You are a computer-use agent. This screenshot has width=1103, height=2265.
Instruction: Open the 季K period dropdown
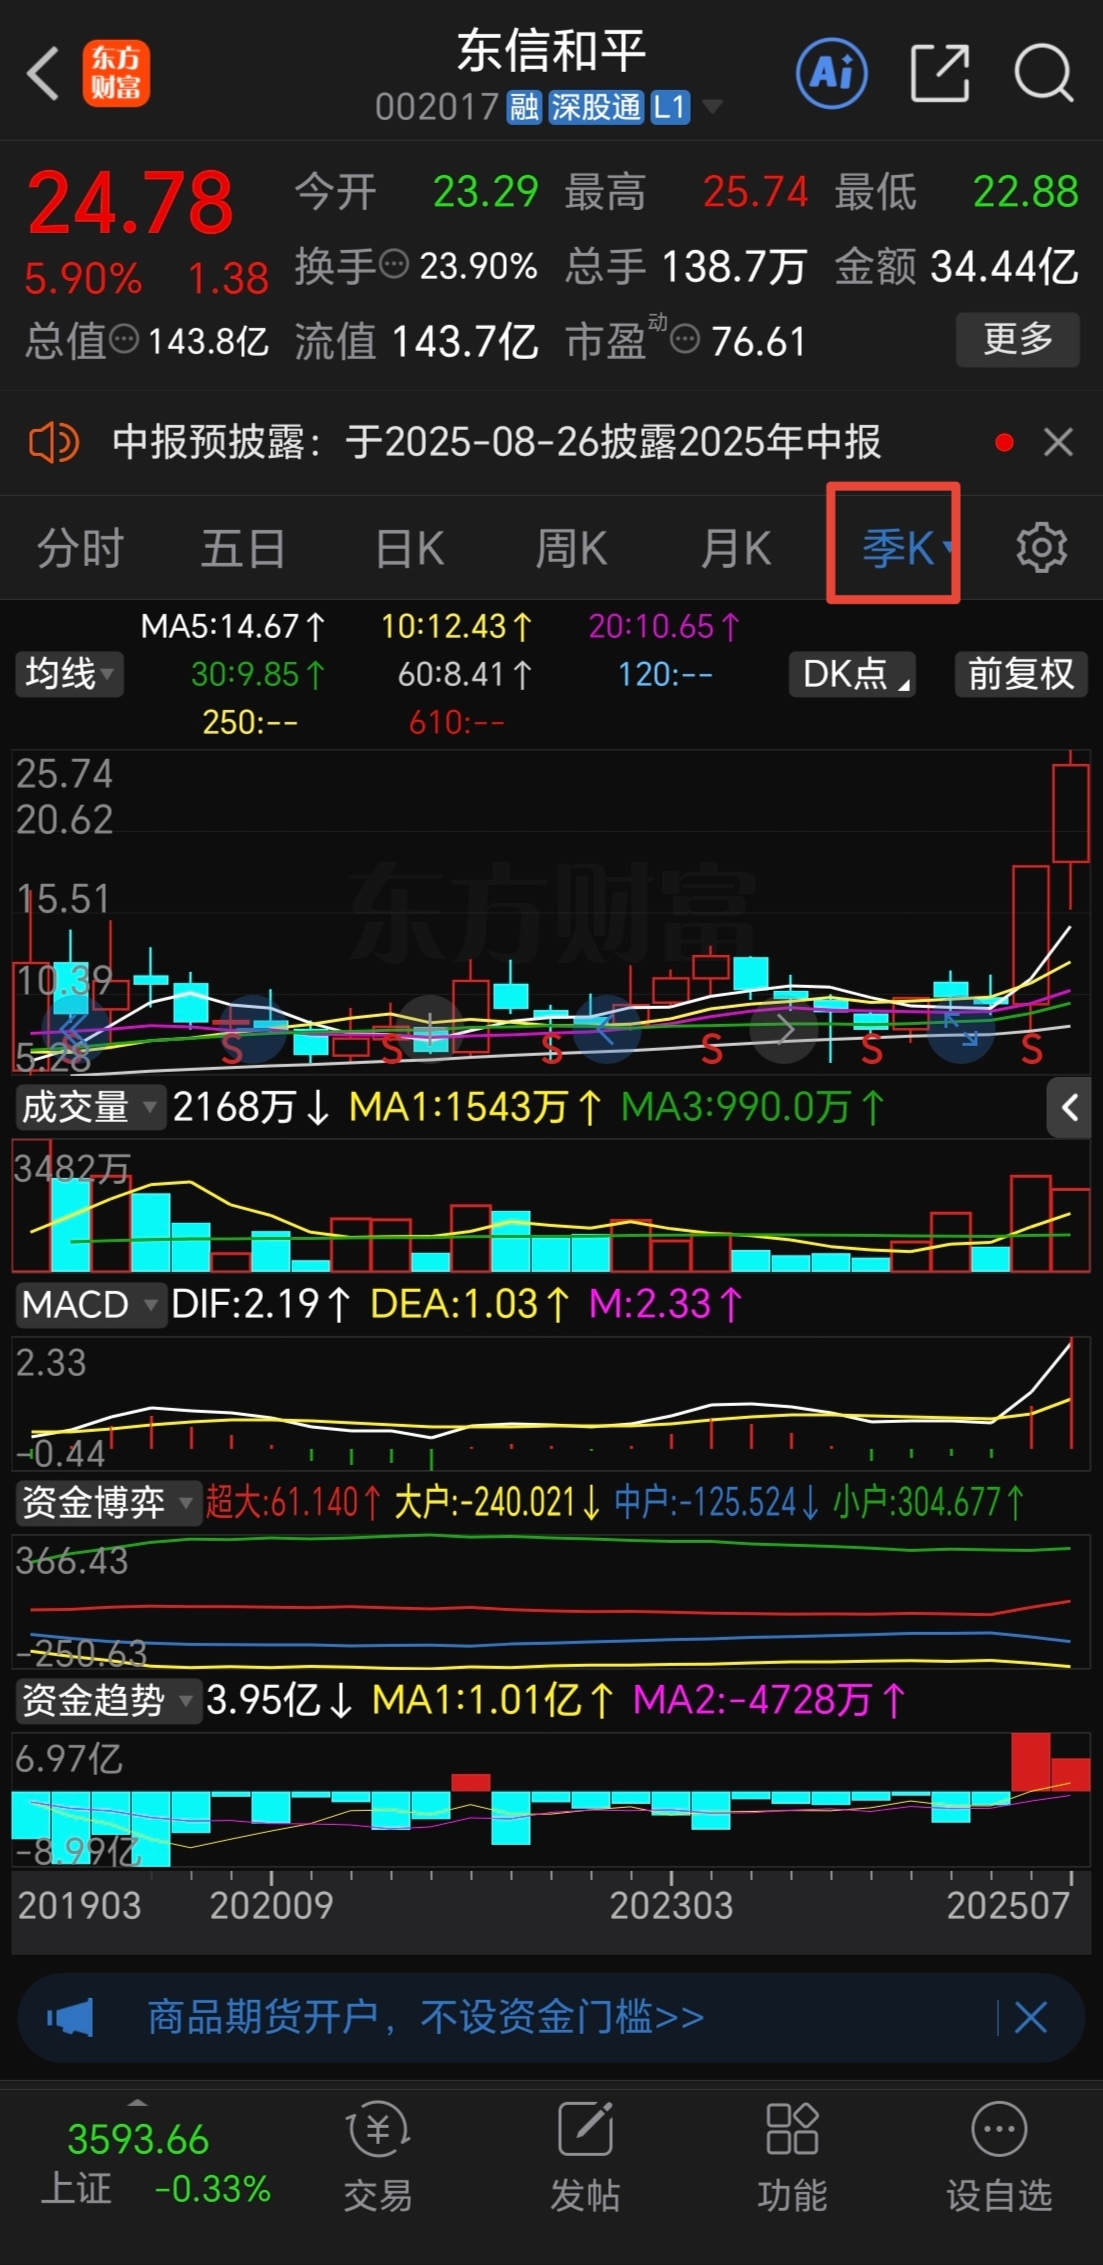pos(907,548)
